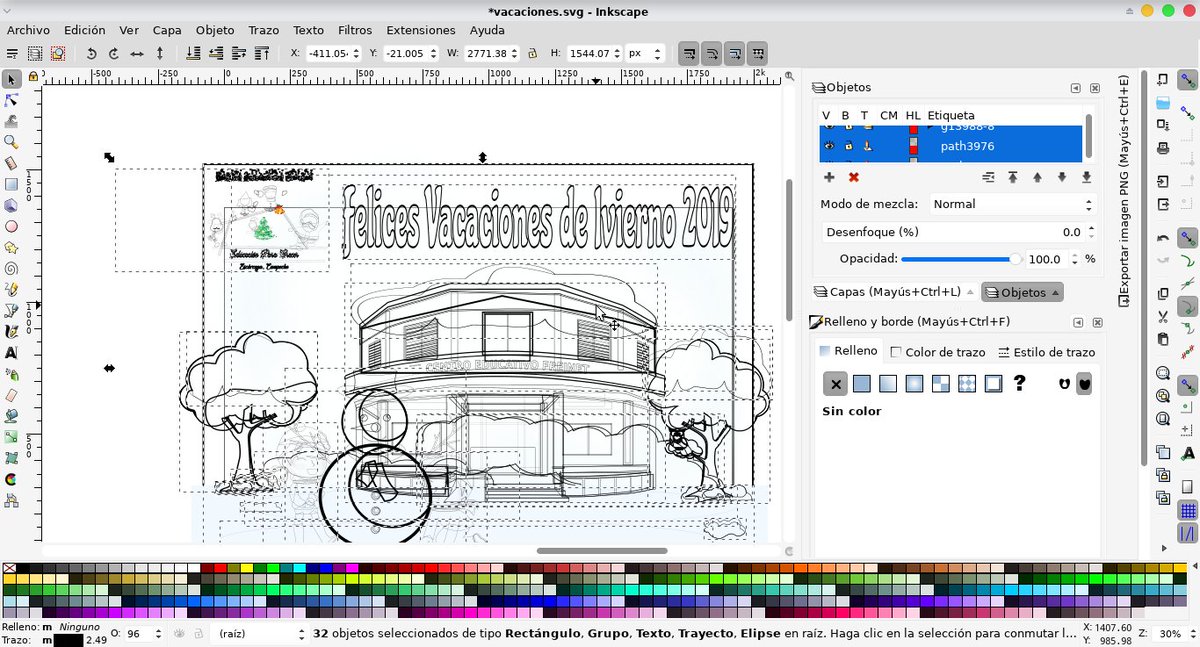Open the zoom drawing icon
Viewport: 1200px width, 647px height.
tap(1163, 394)
